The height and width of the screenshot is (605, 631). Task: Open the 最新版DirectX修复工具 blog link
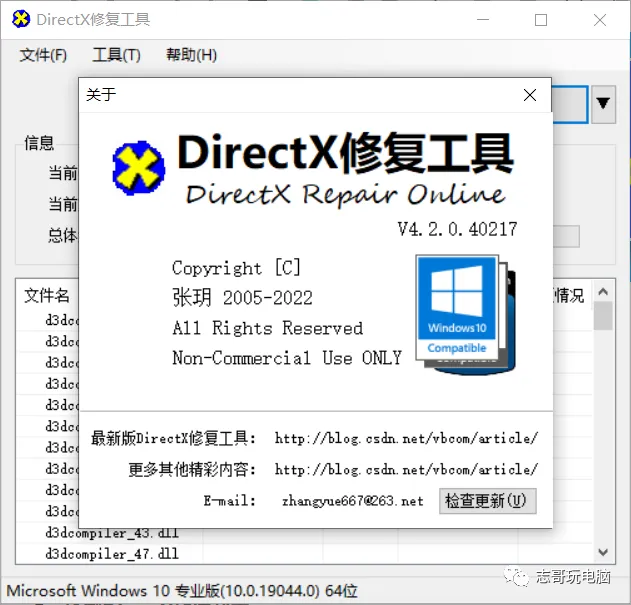click(x=406, y=439)
